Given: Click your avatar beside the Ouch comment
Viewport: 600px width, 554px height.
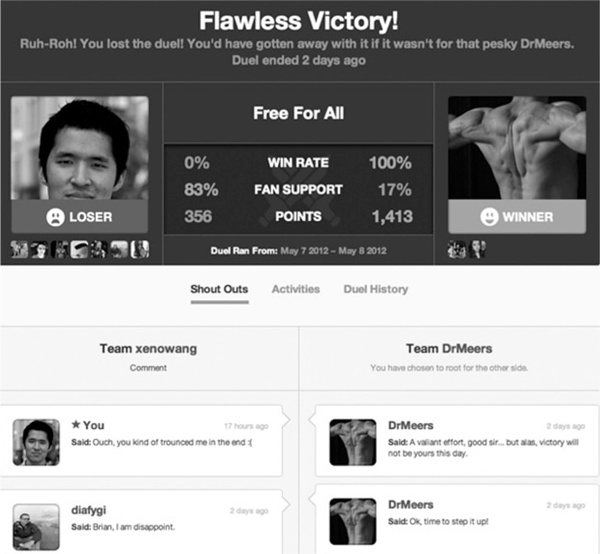Looking at the screenshot, I should [x=36, y=442].
